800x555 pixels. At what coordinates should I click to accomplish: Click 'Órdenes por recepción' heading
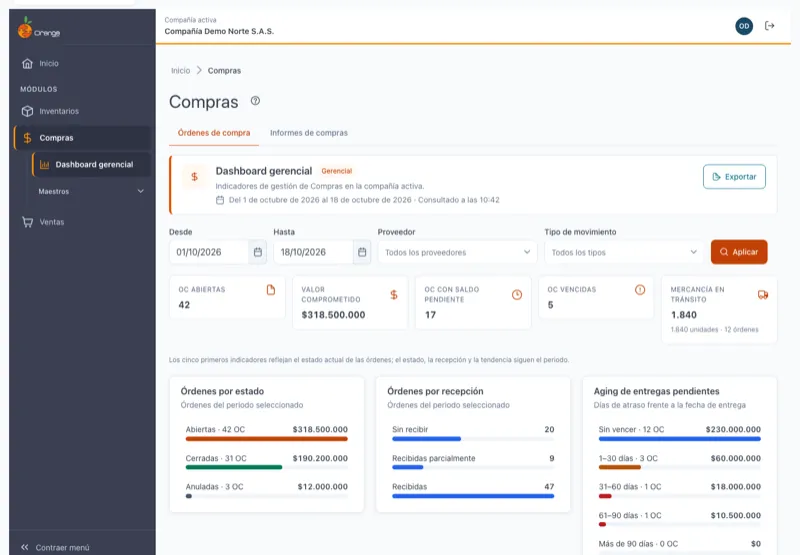tap(435, 391)
